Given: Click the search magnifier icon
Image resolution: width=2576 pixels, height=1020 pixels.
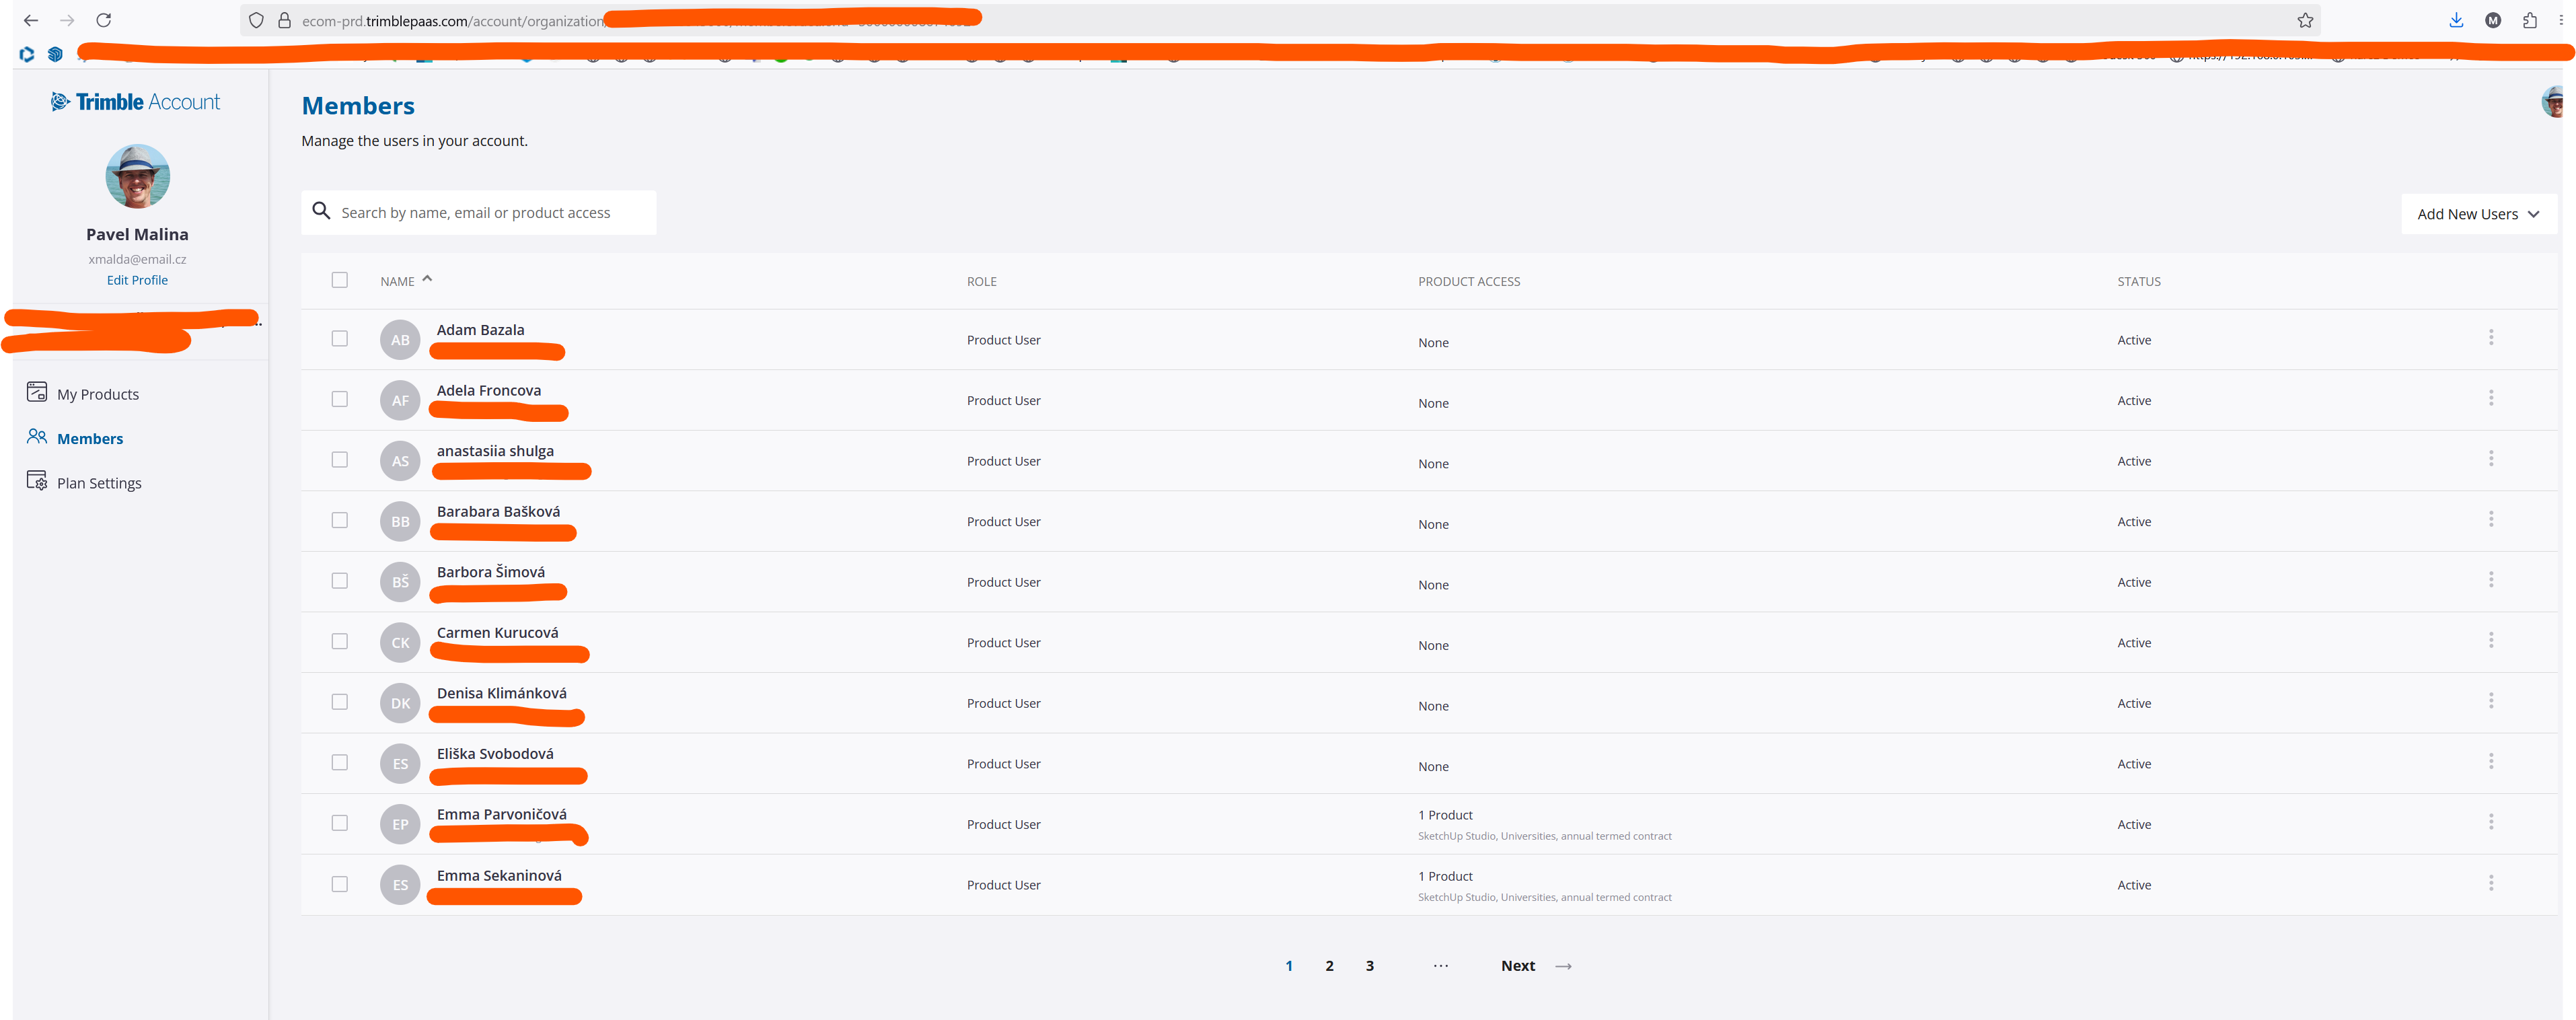Looking at the screenshot, I should [x=321, y=211].
